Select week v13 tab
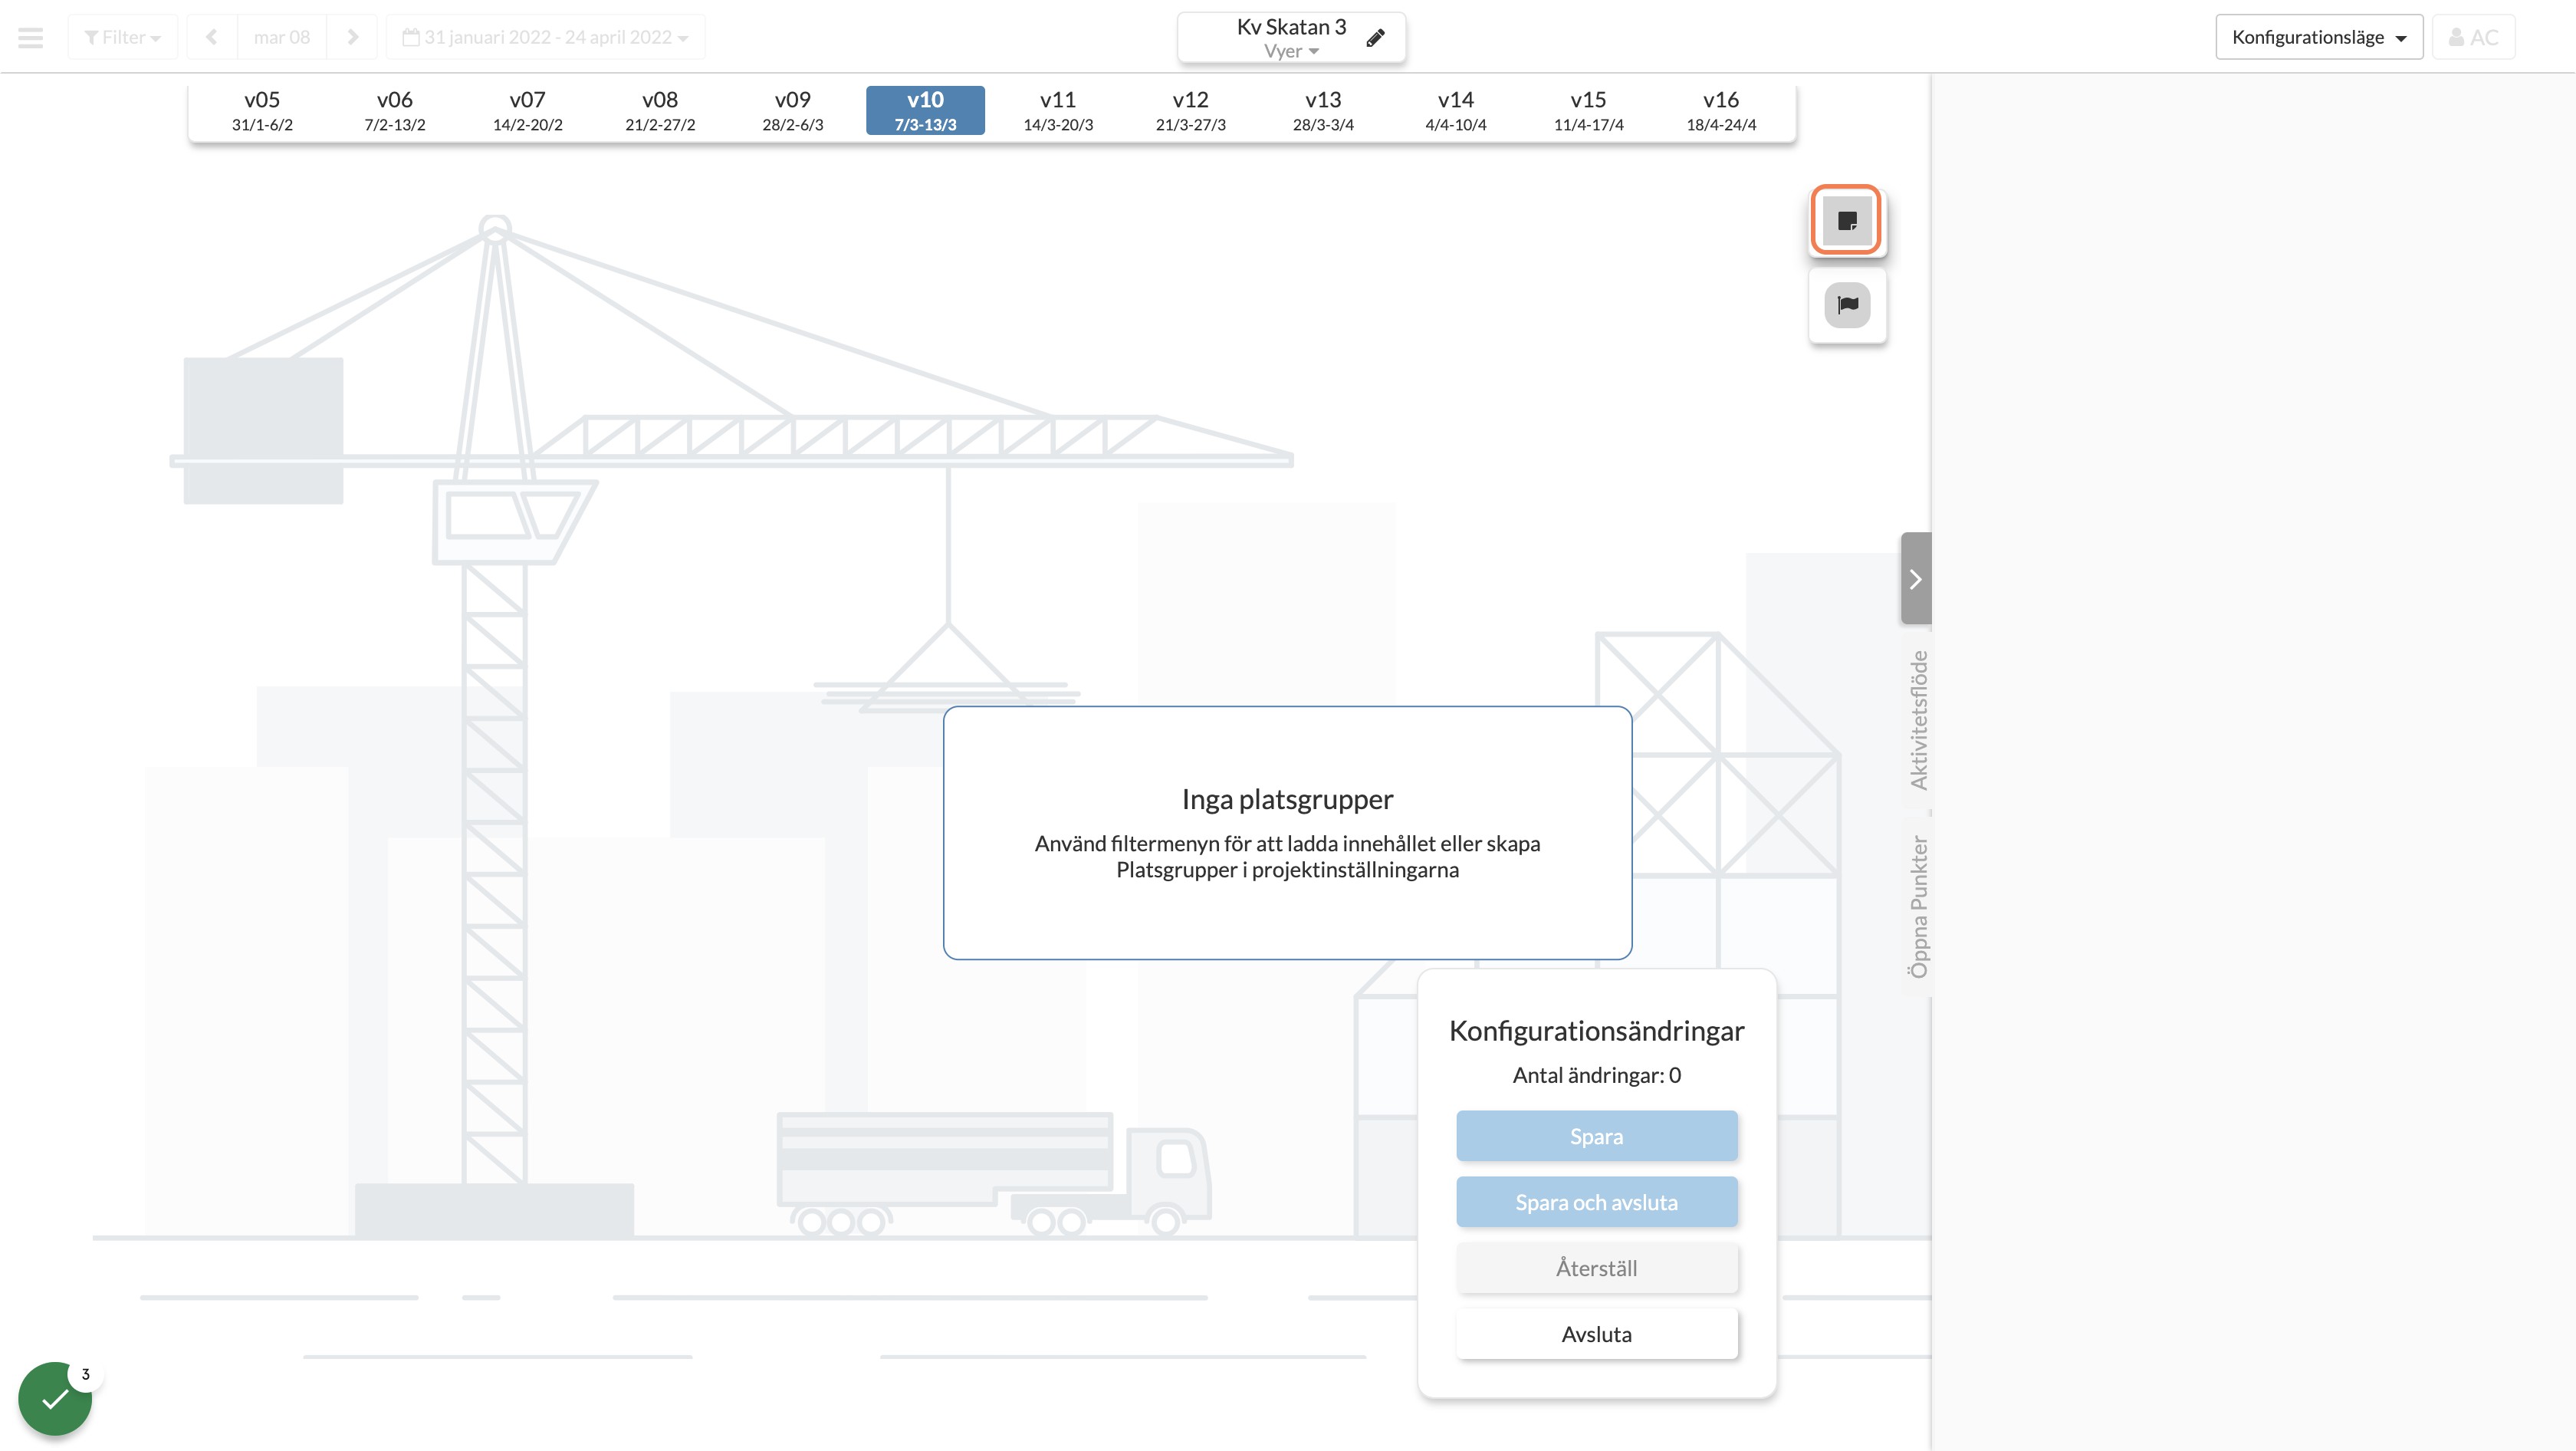2576x1451 pixels. [x=1323, y=110]
